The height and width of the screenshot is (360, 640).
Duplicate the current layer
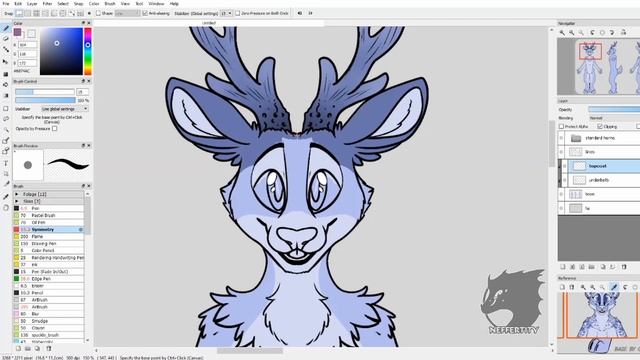click(603, 267)
